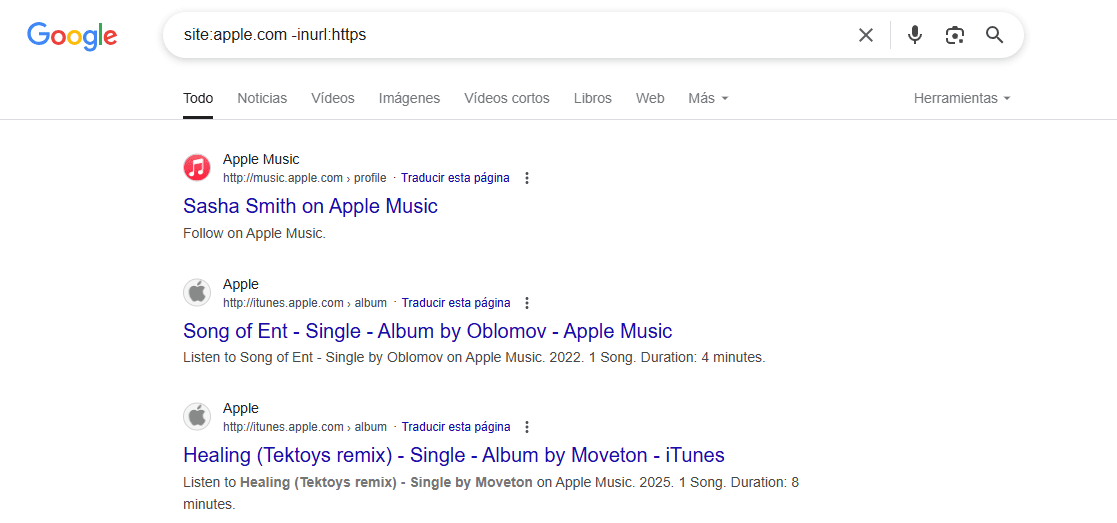This screenshot has width=1117, height=523.
Task: Open the Libros tab
Action: click(593, 98)
